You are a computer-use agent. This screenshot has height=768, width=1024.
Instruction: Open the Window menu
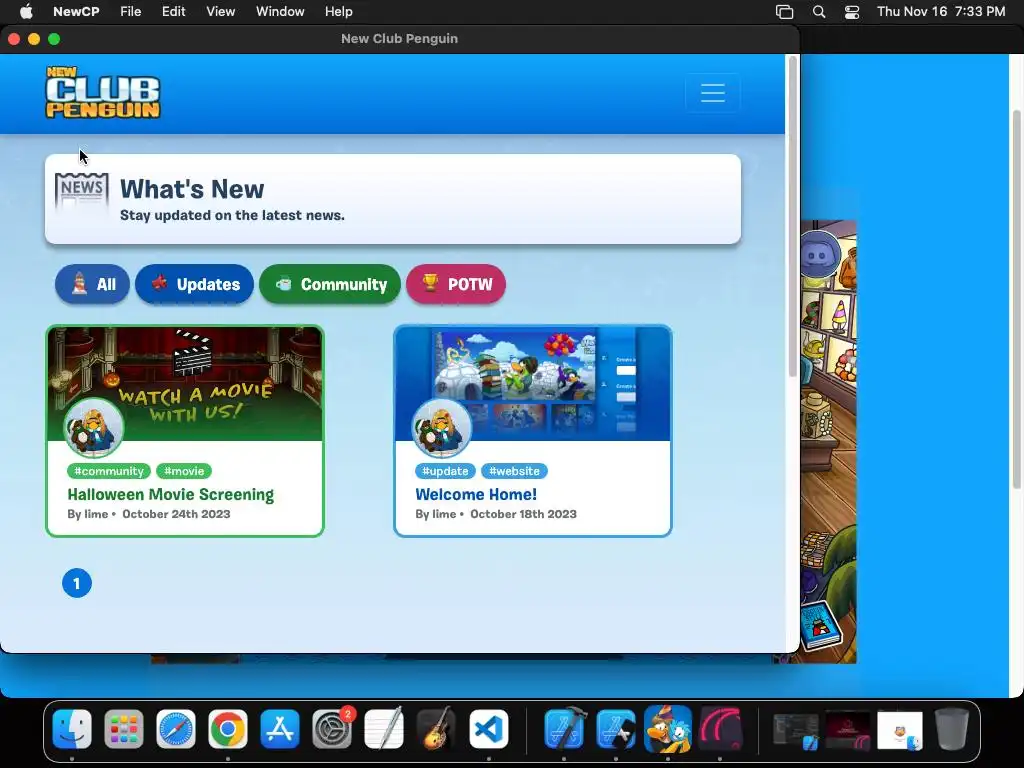click(280, 11)
